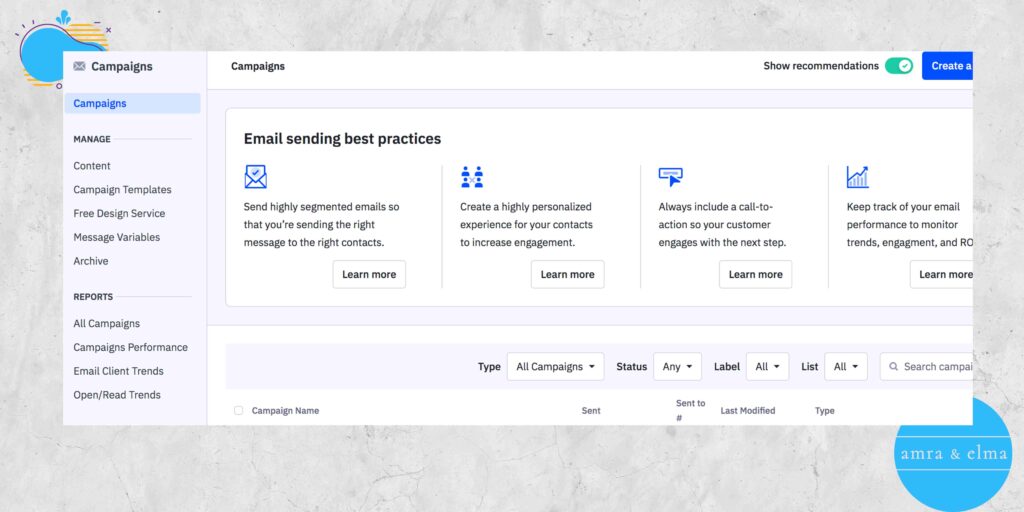Click the personalized experience people icon
1024x512 pixels.
(472, 177)
